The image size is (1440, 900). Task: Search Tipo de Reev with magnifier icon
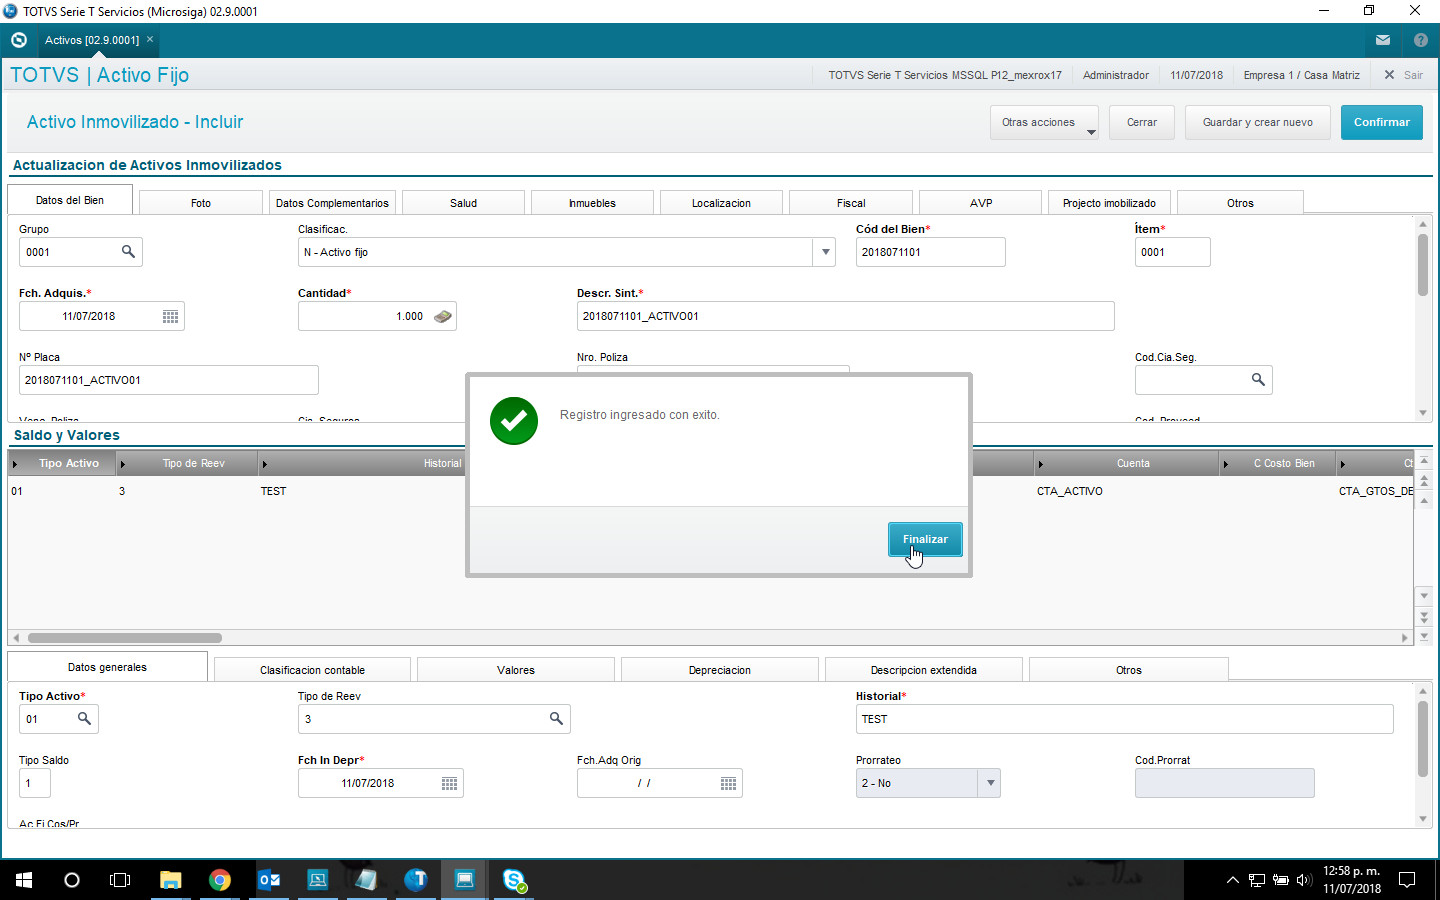coord(556,719)
